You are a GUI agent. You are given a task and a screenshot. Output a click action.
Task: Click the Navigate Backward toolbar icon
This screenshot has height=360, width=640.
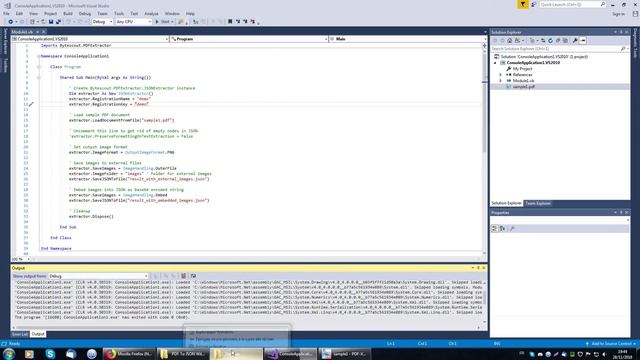(11, 22)
